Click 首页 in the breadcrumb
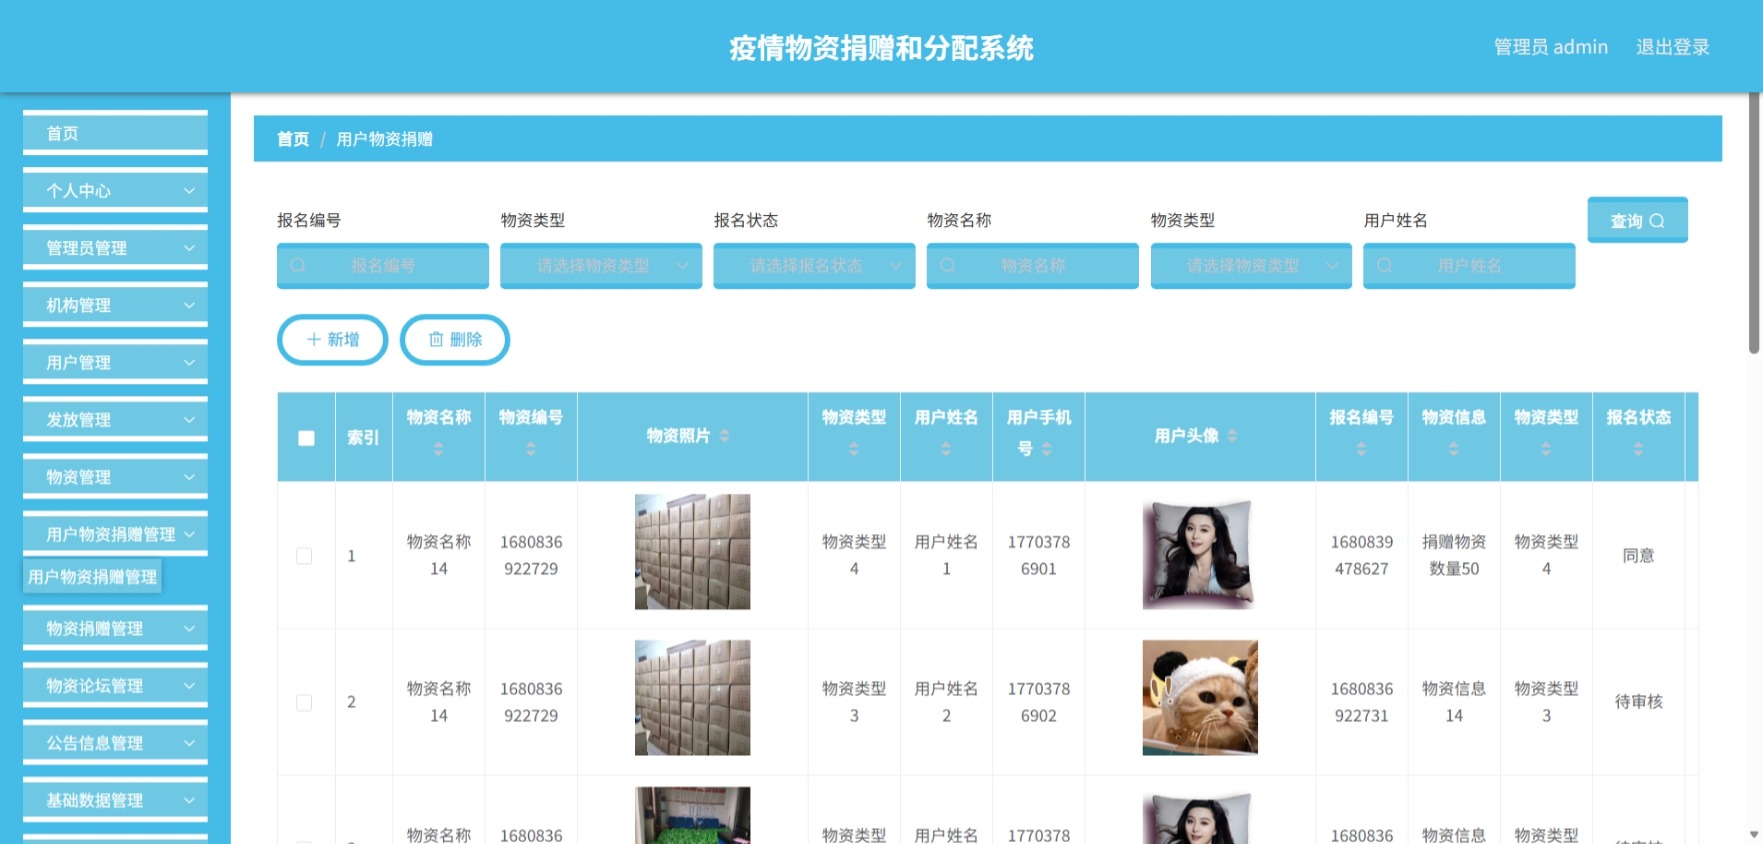The width and height of the screenshot is (1763, 844). tap(293, 139)
